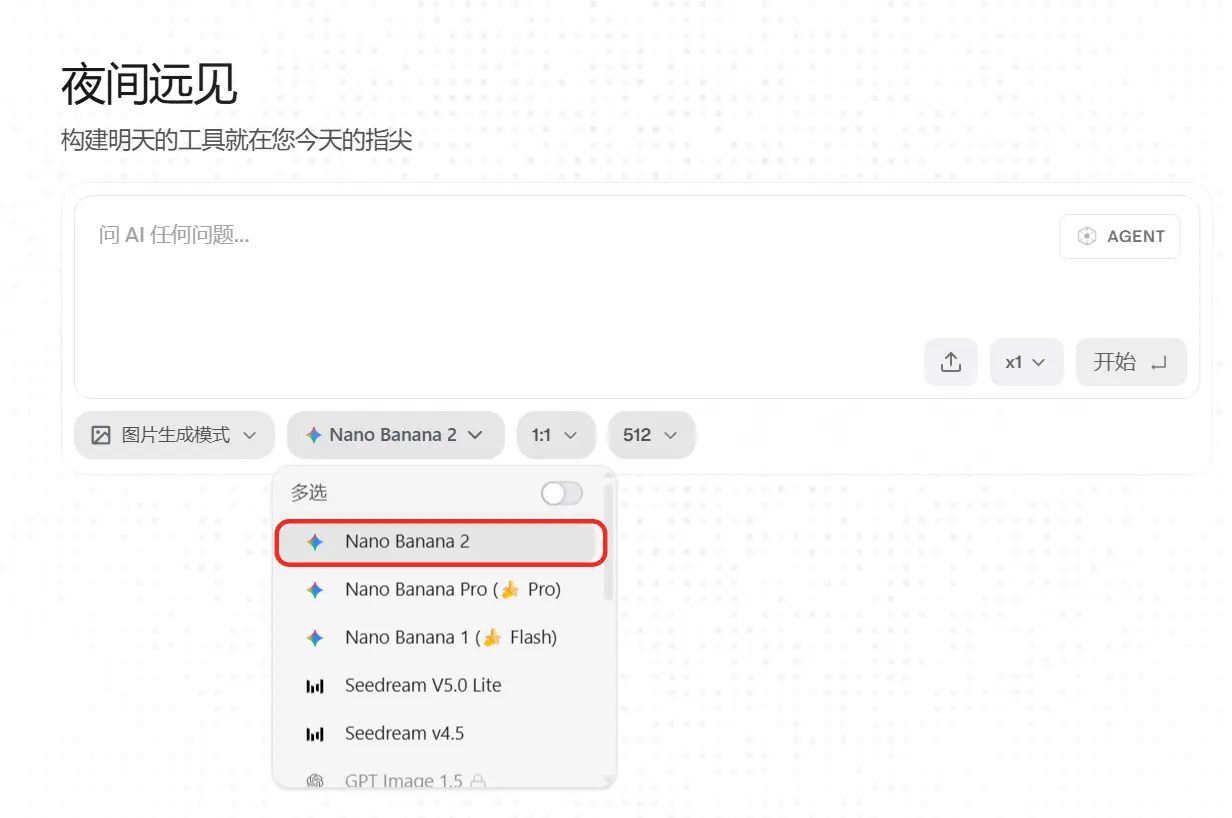The image size is (1232, 818).
Task: Click the upload icon below the prompt box
Action: (951, 362)
